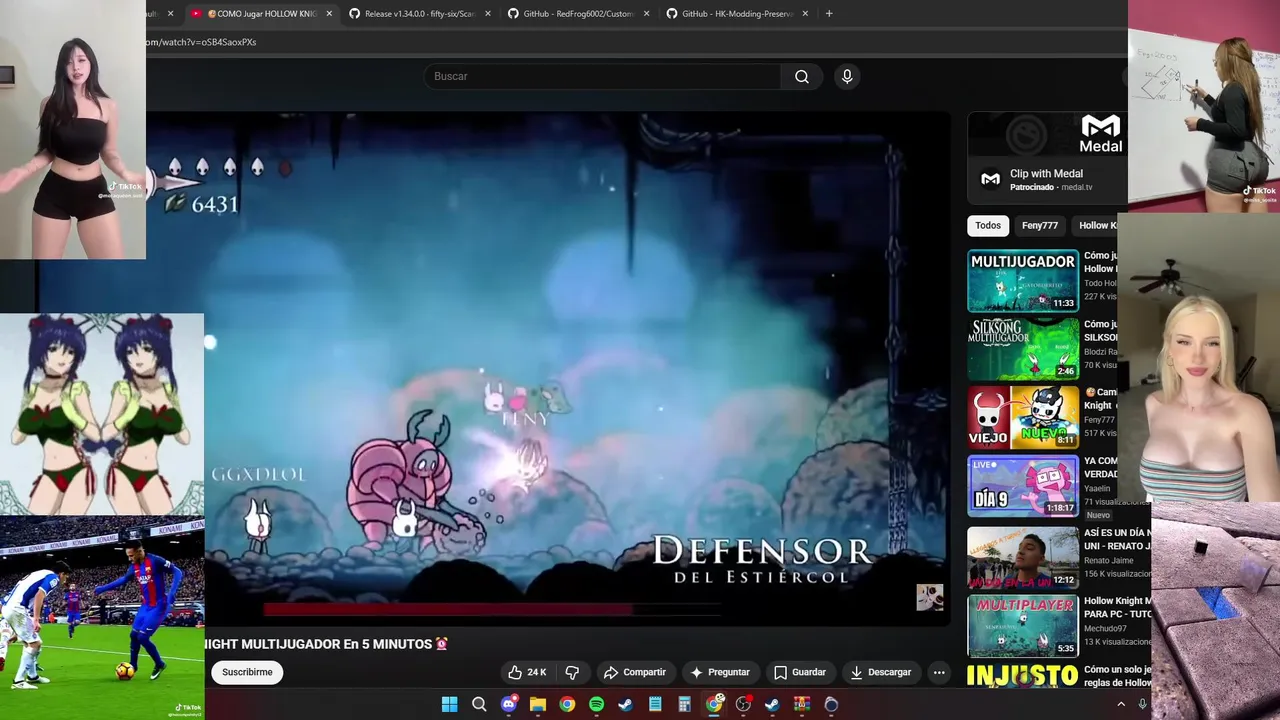Switch to Release v1.34.0.0 fifty-six tab
Viewport: 1280px width, 720px height.
(x=420, y=14)
